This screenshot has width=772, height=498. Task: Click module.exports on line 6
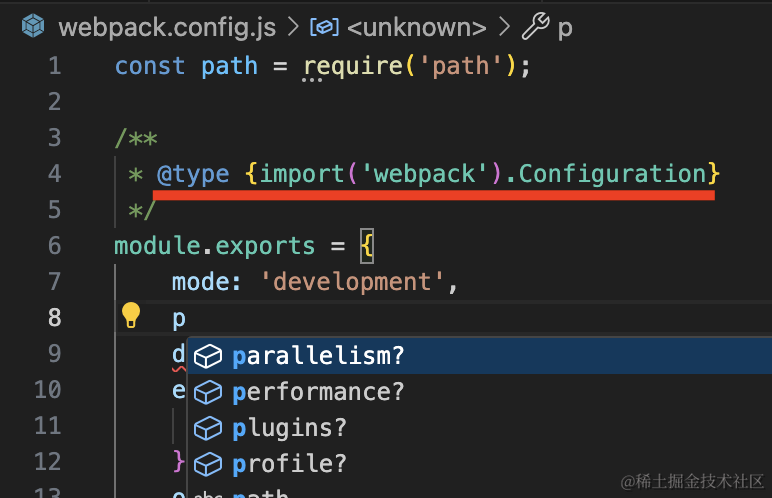pos(215,246)
